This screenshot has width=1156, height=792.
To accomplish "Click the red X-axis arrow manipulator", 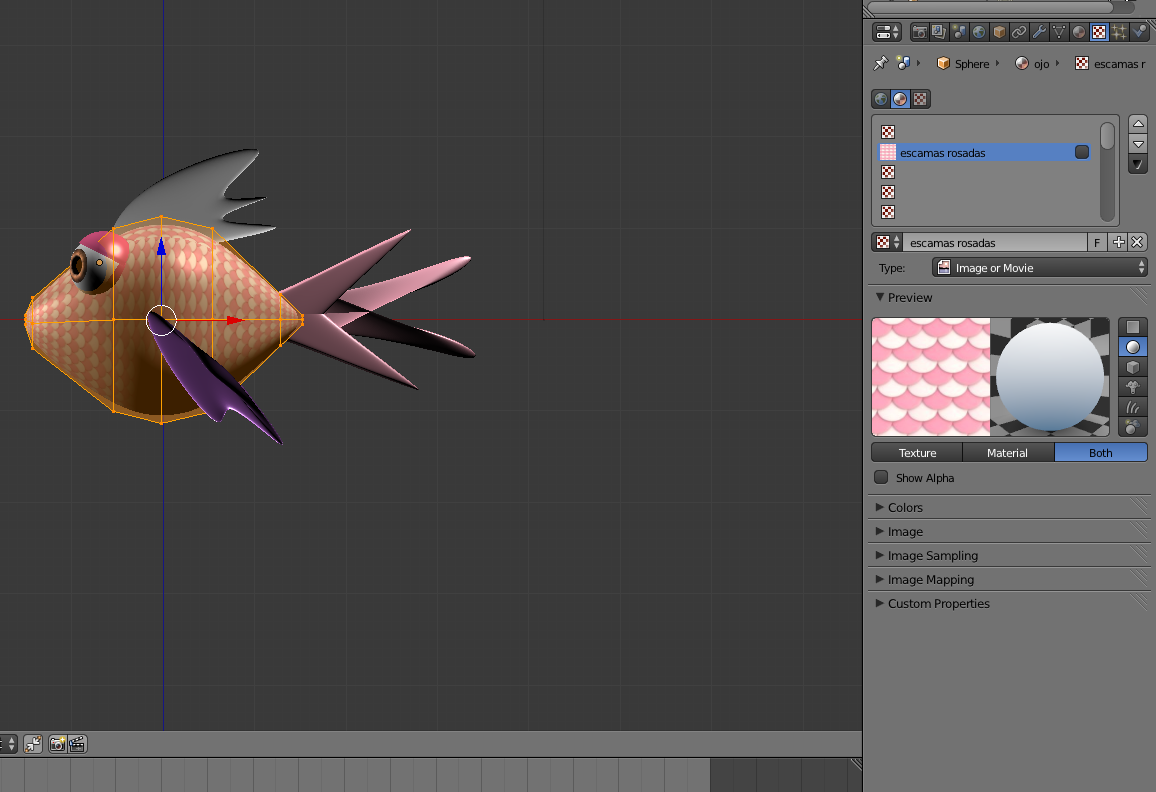I will pos(235,320).
